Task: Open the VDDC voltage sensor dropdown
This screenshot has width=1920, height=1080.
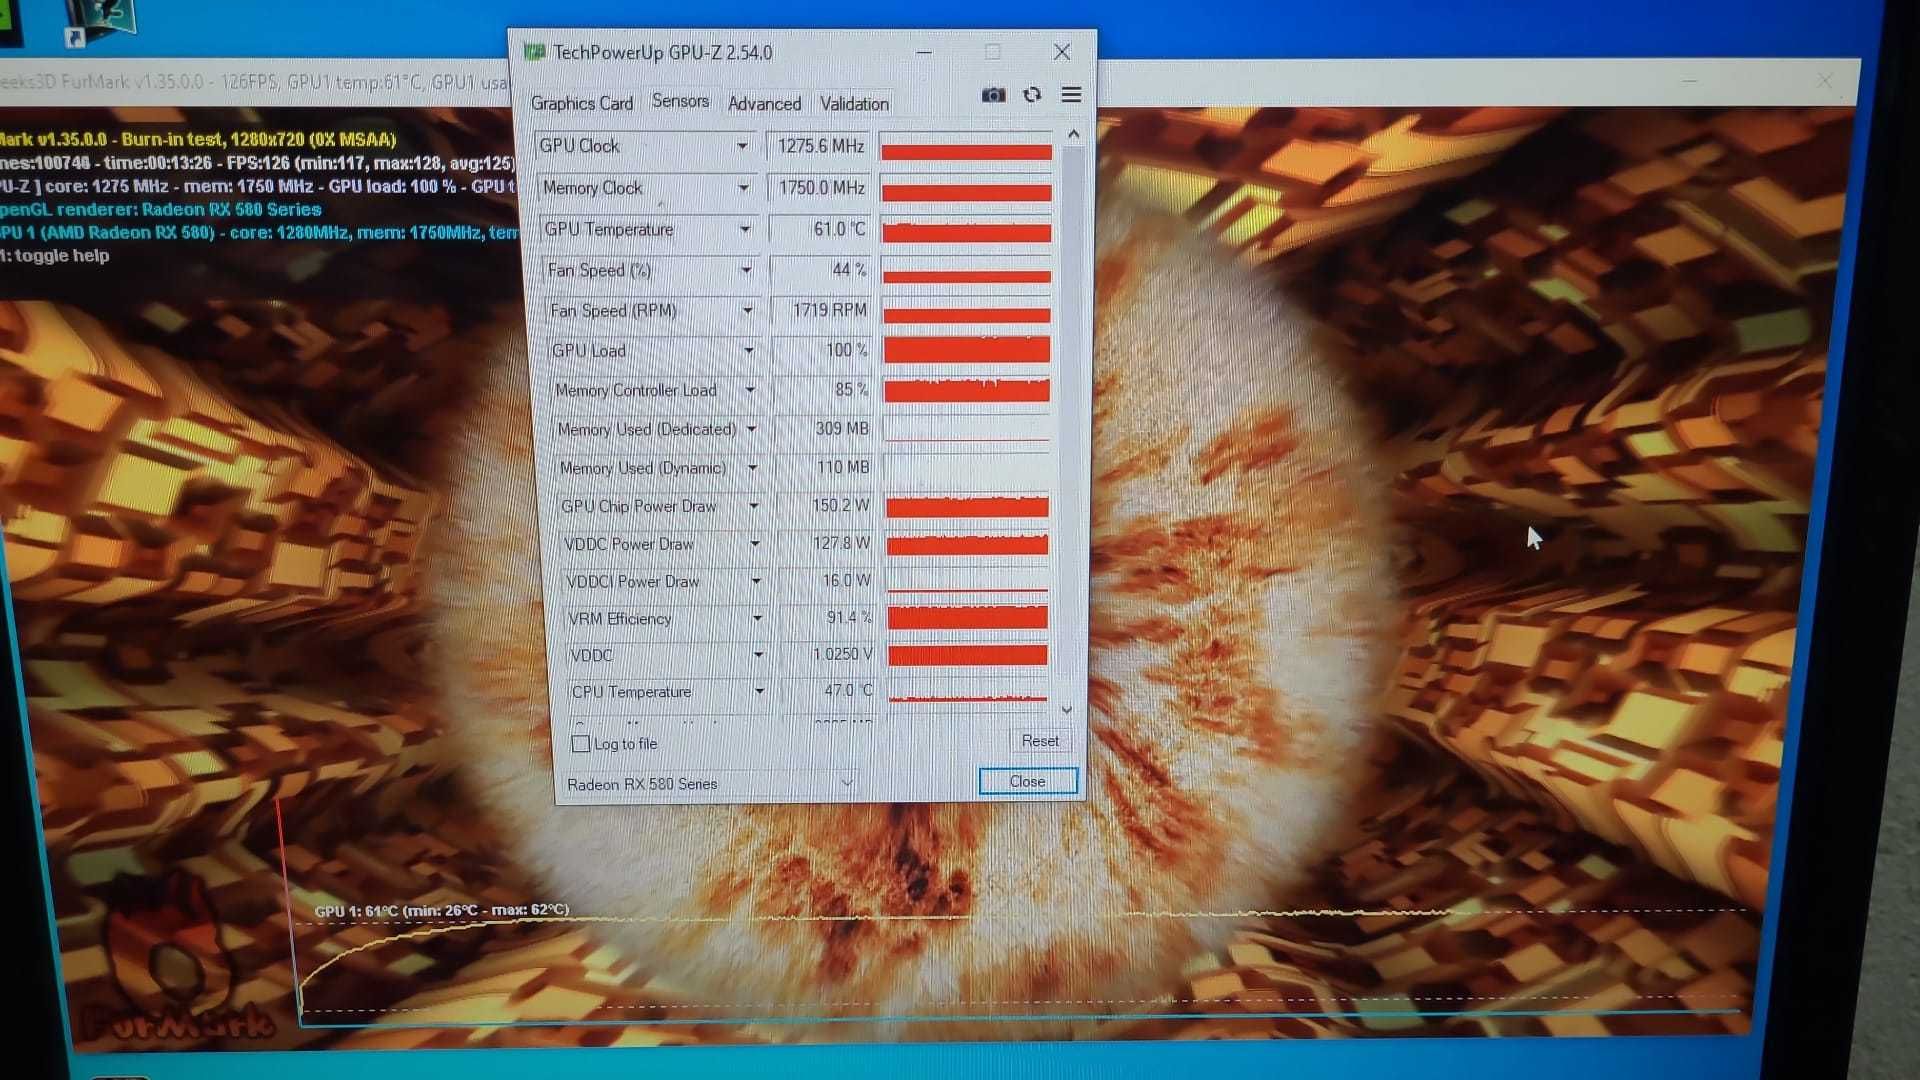Action: [x=758, y=655]
